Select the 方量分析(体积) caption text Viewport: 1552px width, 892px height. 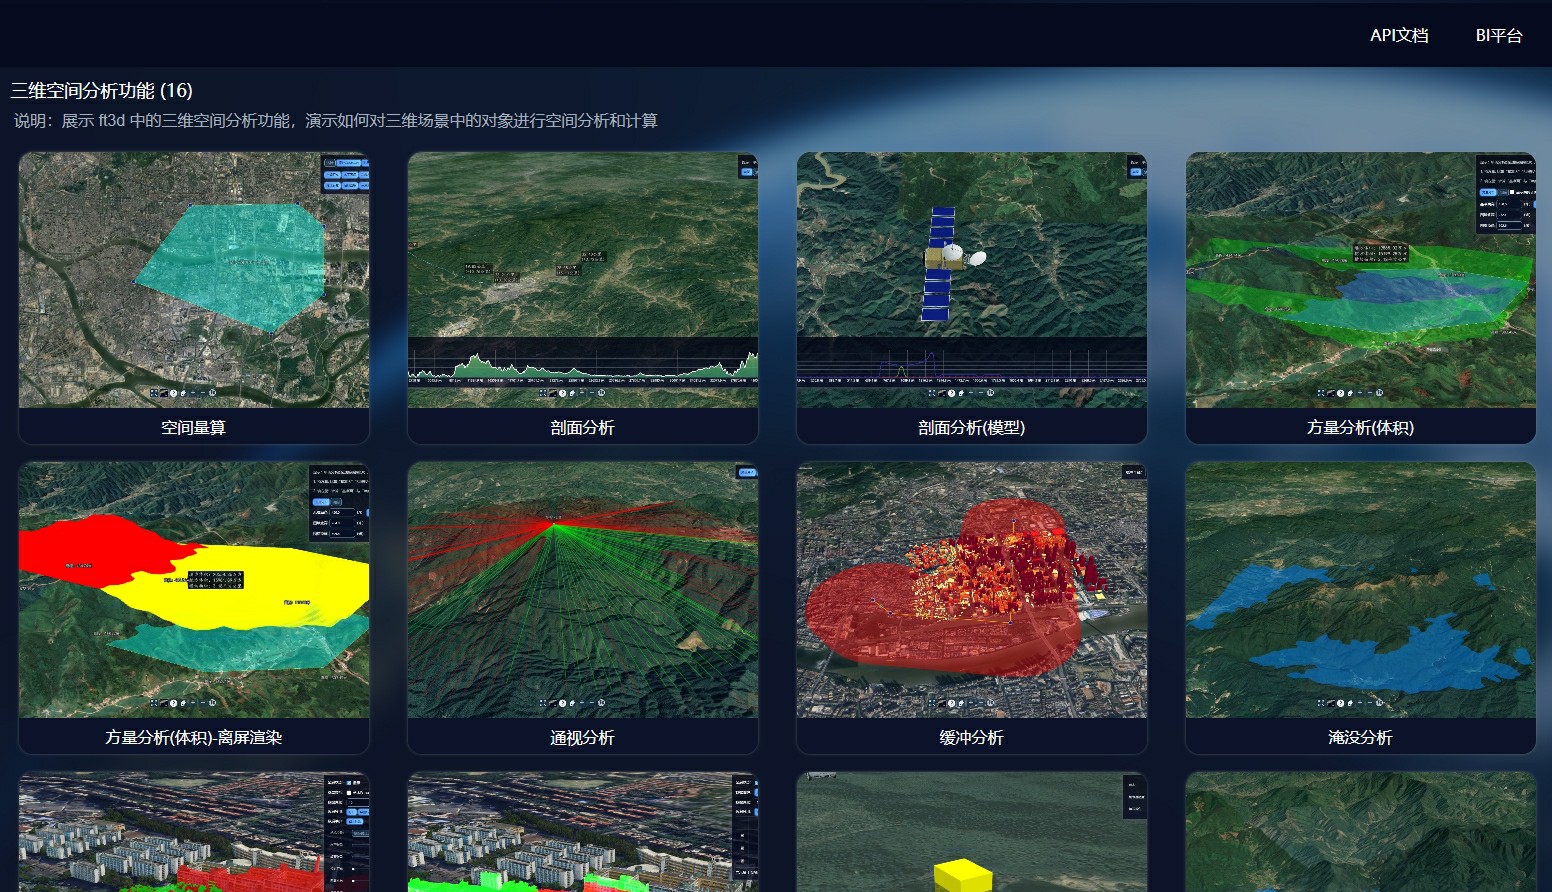(x=1360, y=427)
